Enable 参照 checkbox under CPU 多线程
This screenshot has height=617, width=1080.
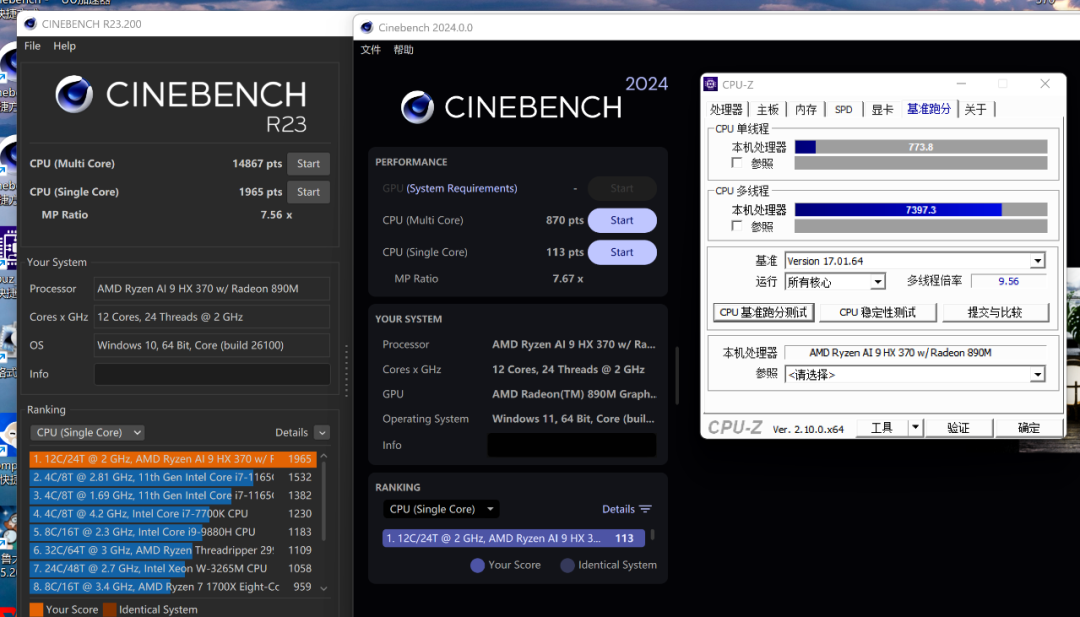pos(737,225)
